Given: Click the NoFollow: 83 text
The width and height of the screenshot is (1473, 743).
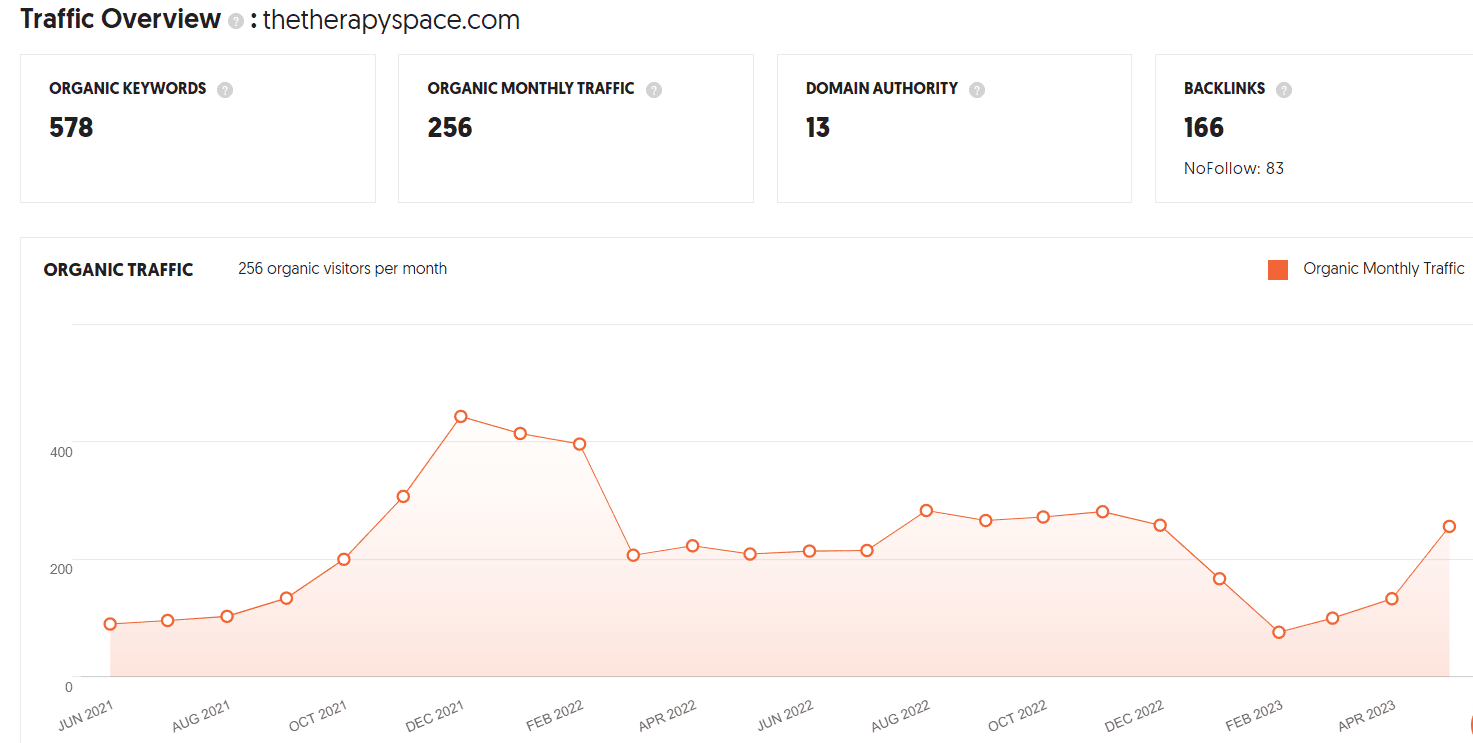Looking at the screenshot, I should (1234, 168).
